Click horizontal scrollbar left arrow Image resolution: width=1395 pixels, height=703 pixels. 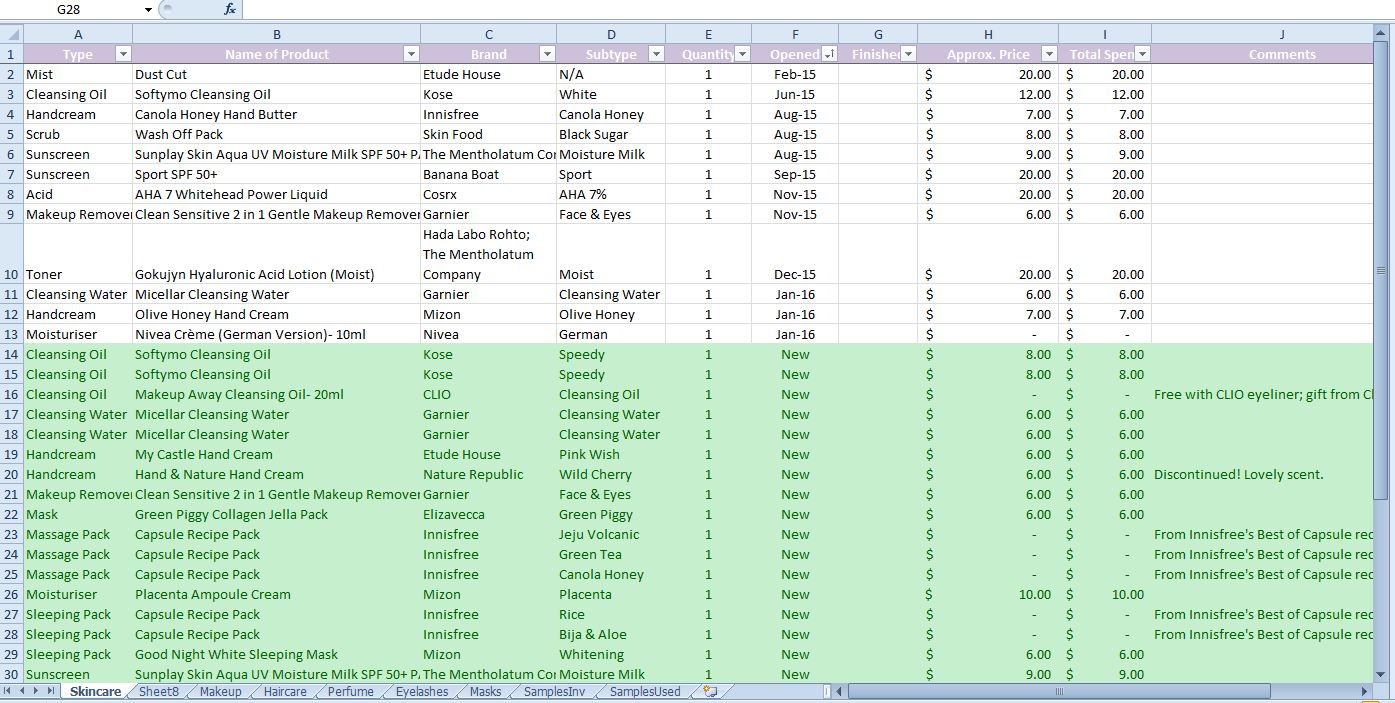coord(840,691)
